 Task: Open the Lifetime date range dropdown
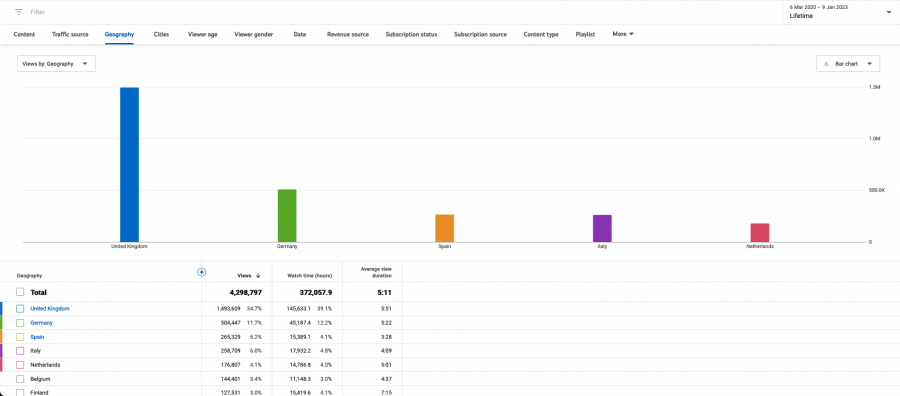(x=840, y=12)
